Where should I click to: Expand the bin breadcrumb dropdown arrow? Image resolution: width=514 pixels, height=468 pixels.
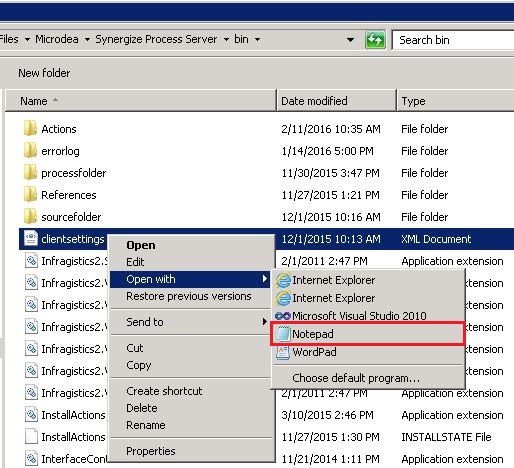257,40
